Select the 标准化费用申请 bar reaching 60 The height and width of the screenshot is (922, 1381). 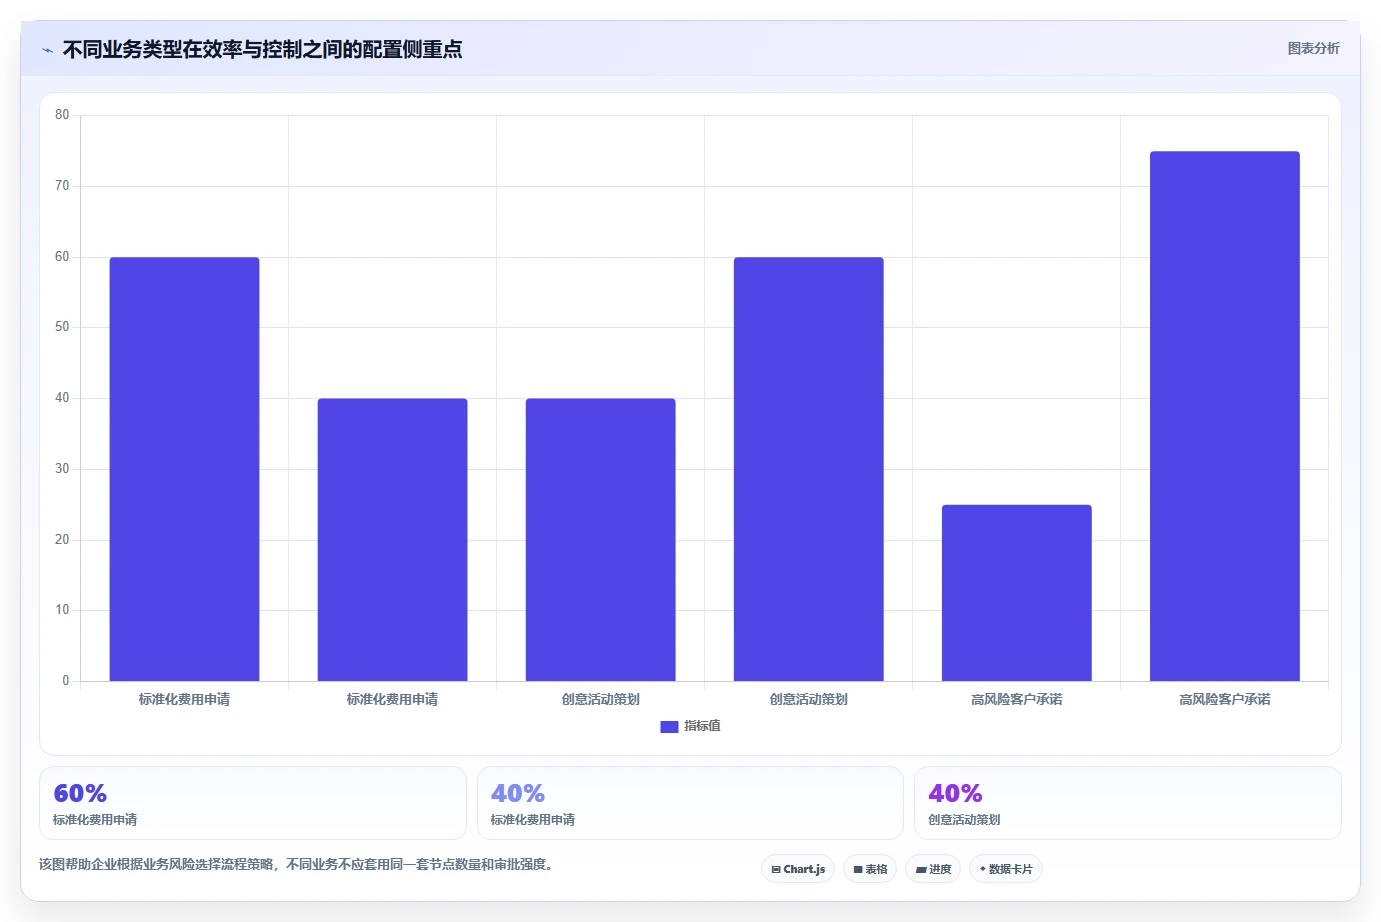coord(184,469)
